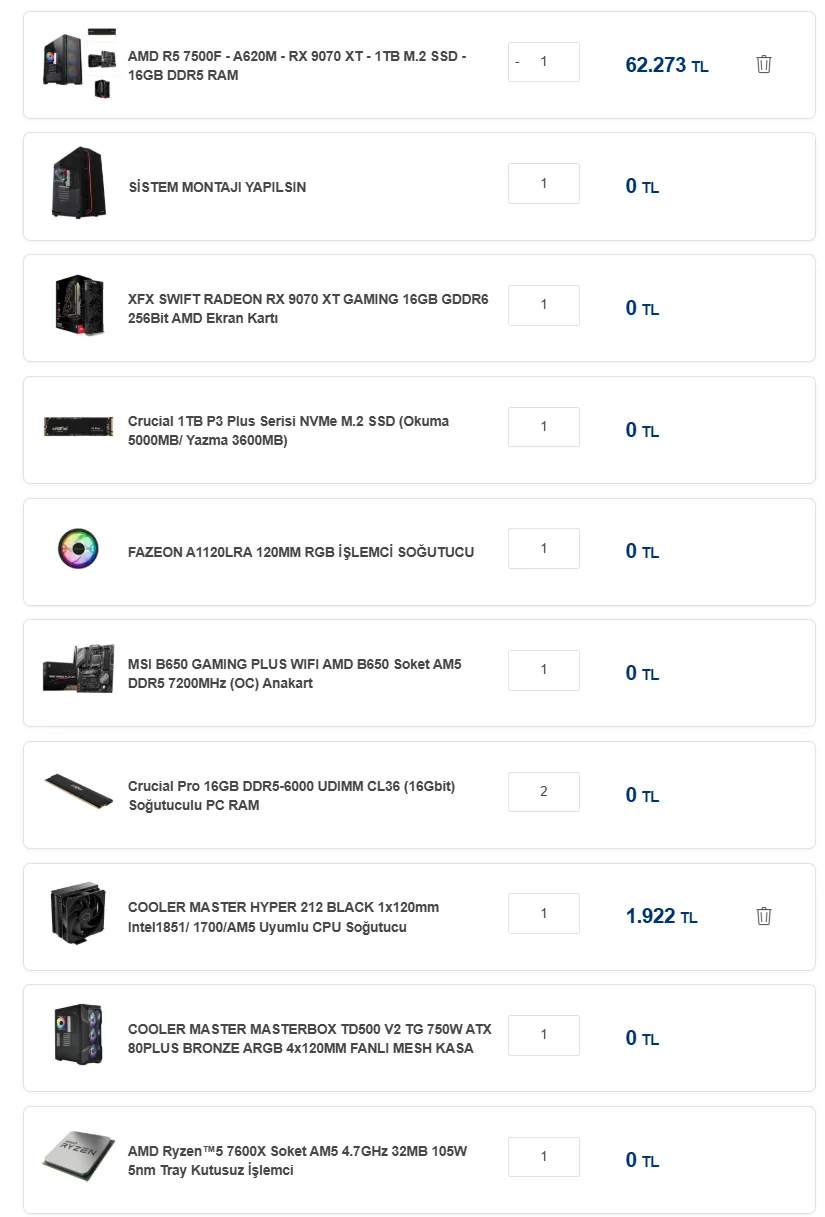
Task: Select the FAZEON RGB cooler product image
Action: 78,549
